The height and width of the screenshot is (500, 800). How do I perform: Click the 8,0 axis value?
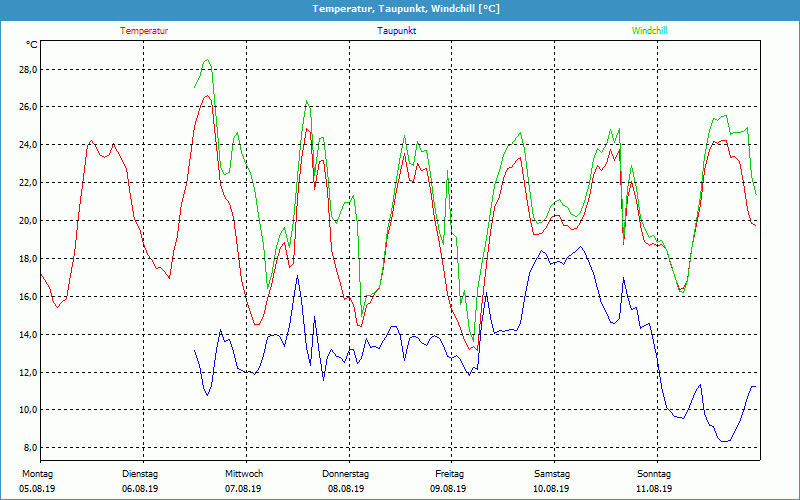pyautogui.click(x=30, y=448)
